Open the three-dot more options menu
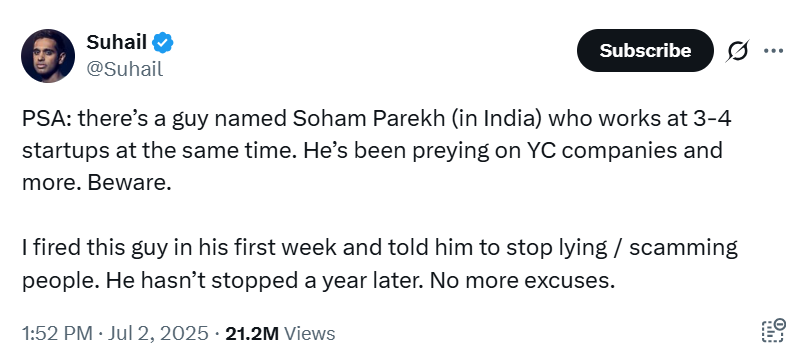Screen dimensions: 804x361 pos(773,51)
